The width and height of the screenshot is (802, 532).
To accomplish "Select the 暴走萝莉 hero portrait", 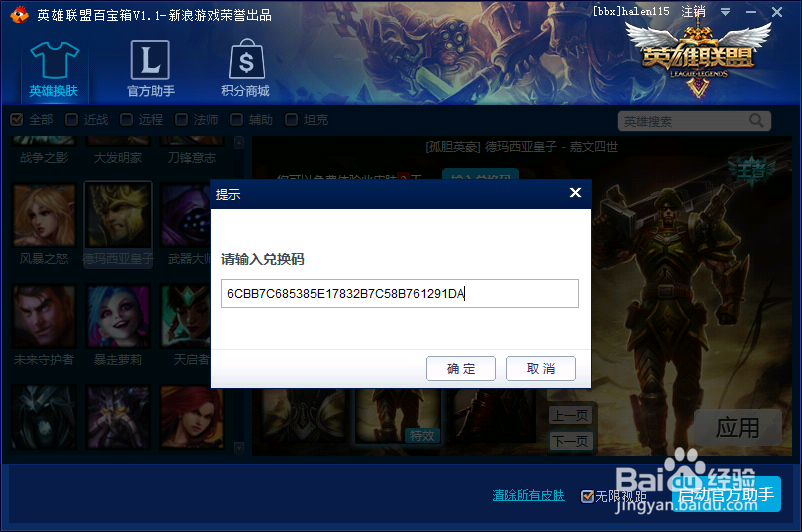I will [x=118, y=317].
